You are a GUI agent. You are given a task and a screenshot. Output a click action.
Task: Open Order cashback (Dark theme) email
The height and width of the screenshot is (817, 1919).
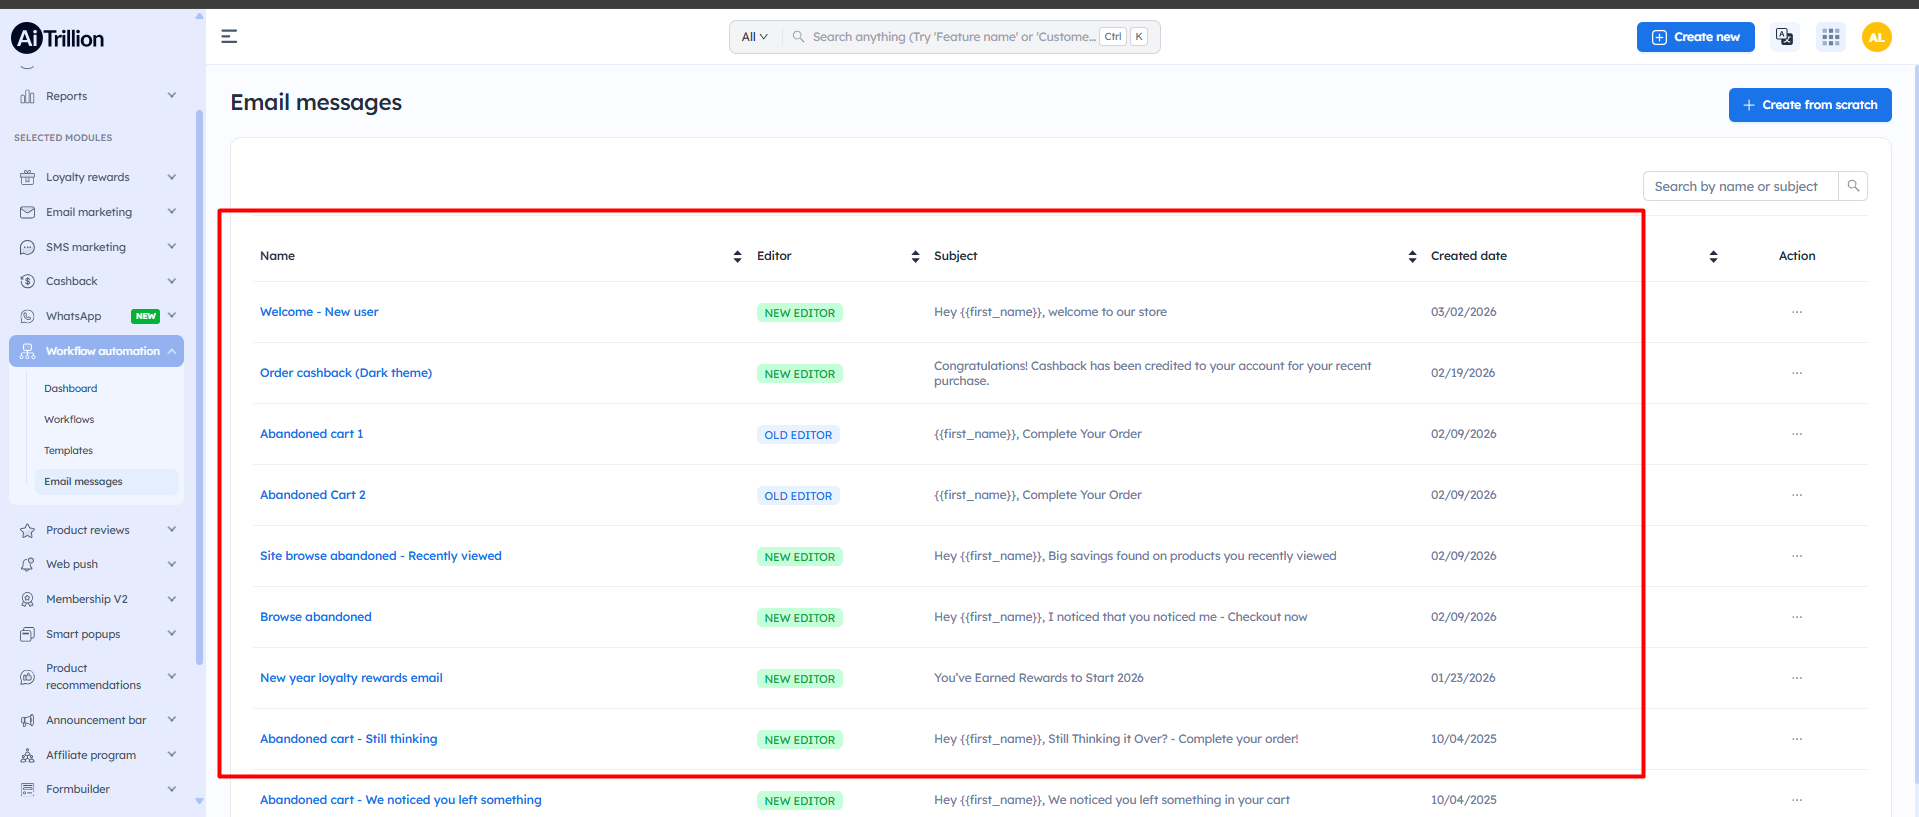tap(346, 373)
